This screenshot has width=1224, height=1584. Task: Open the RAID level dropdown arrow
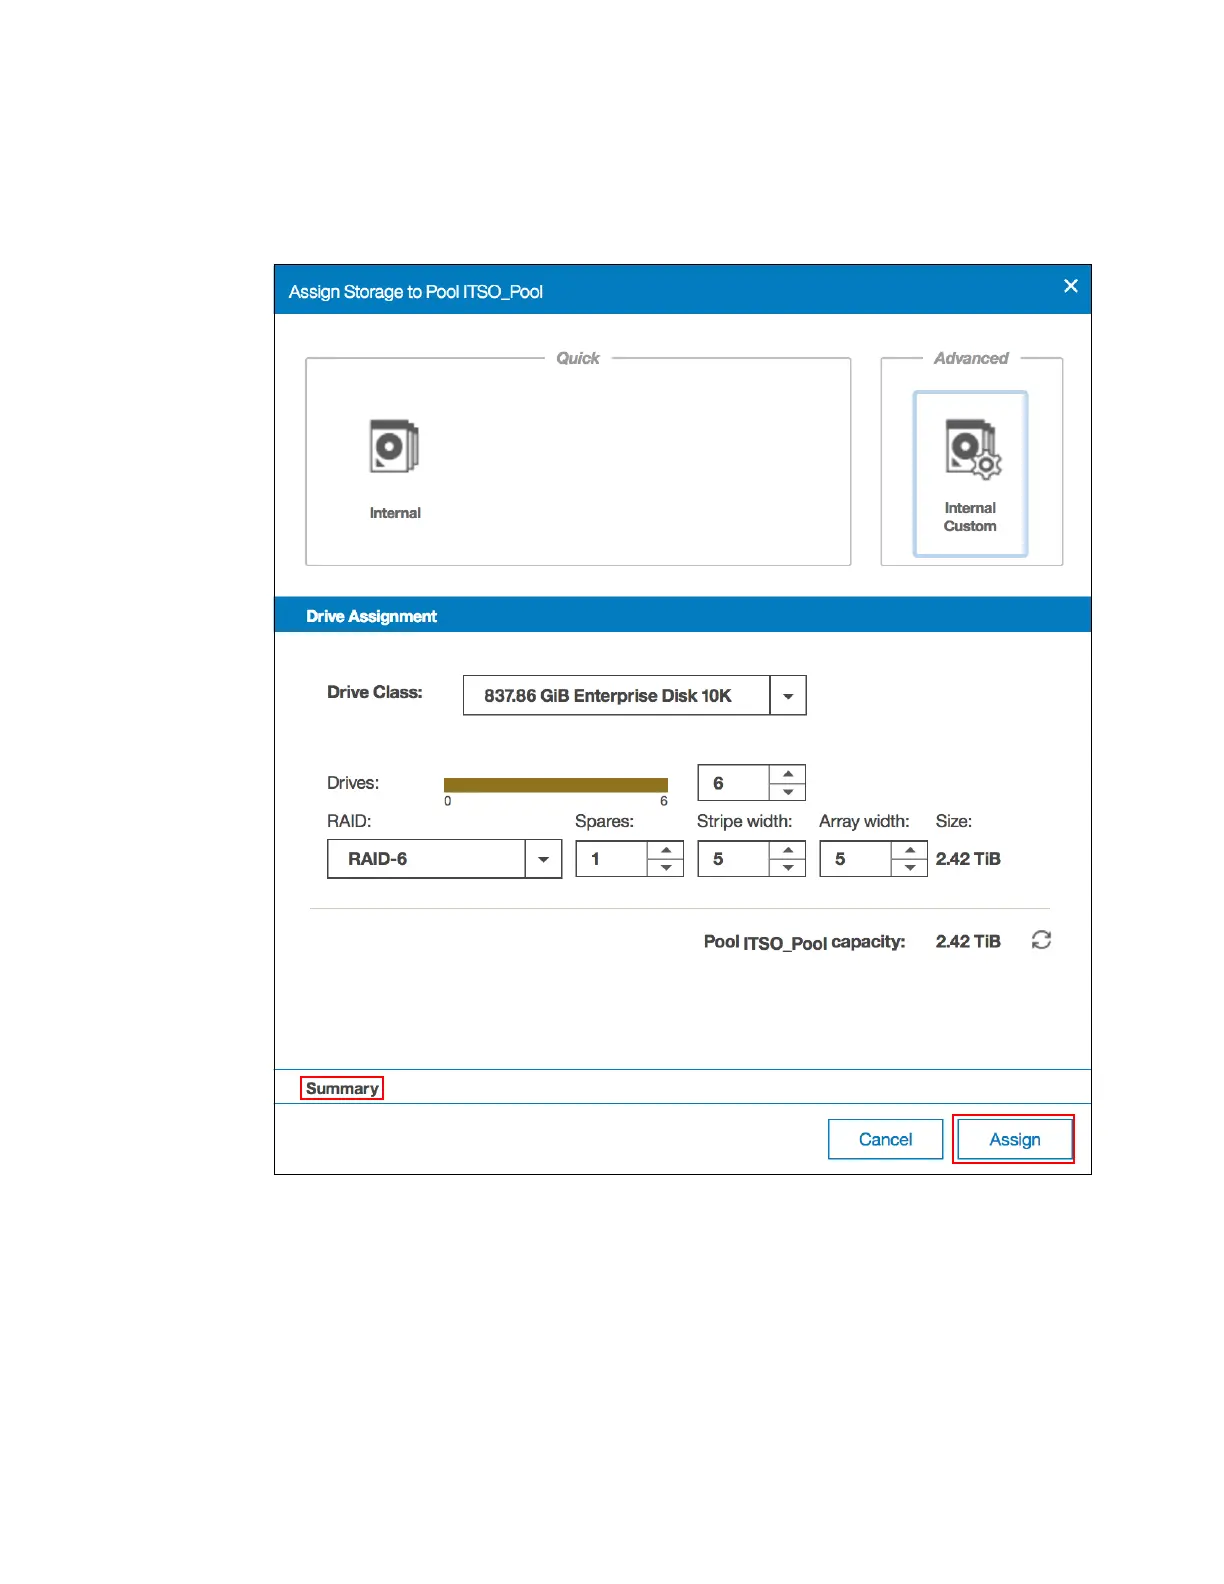543,859
